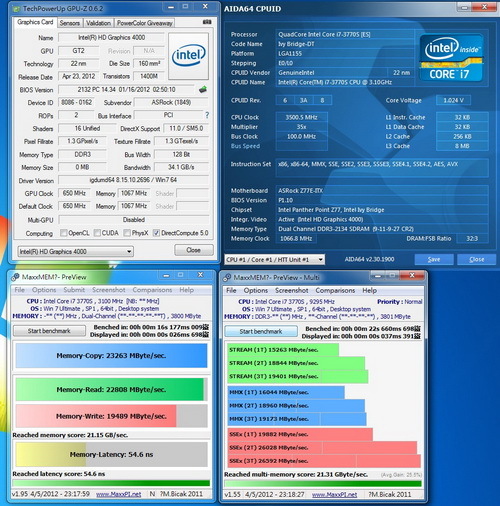Click the GPU Clock field 650 MHz

point(74,193)
